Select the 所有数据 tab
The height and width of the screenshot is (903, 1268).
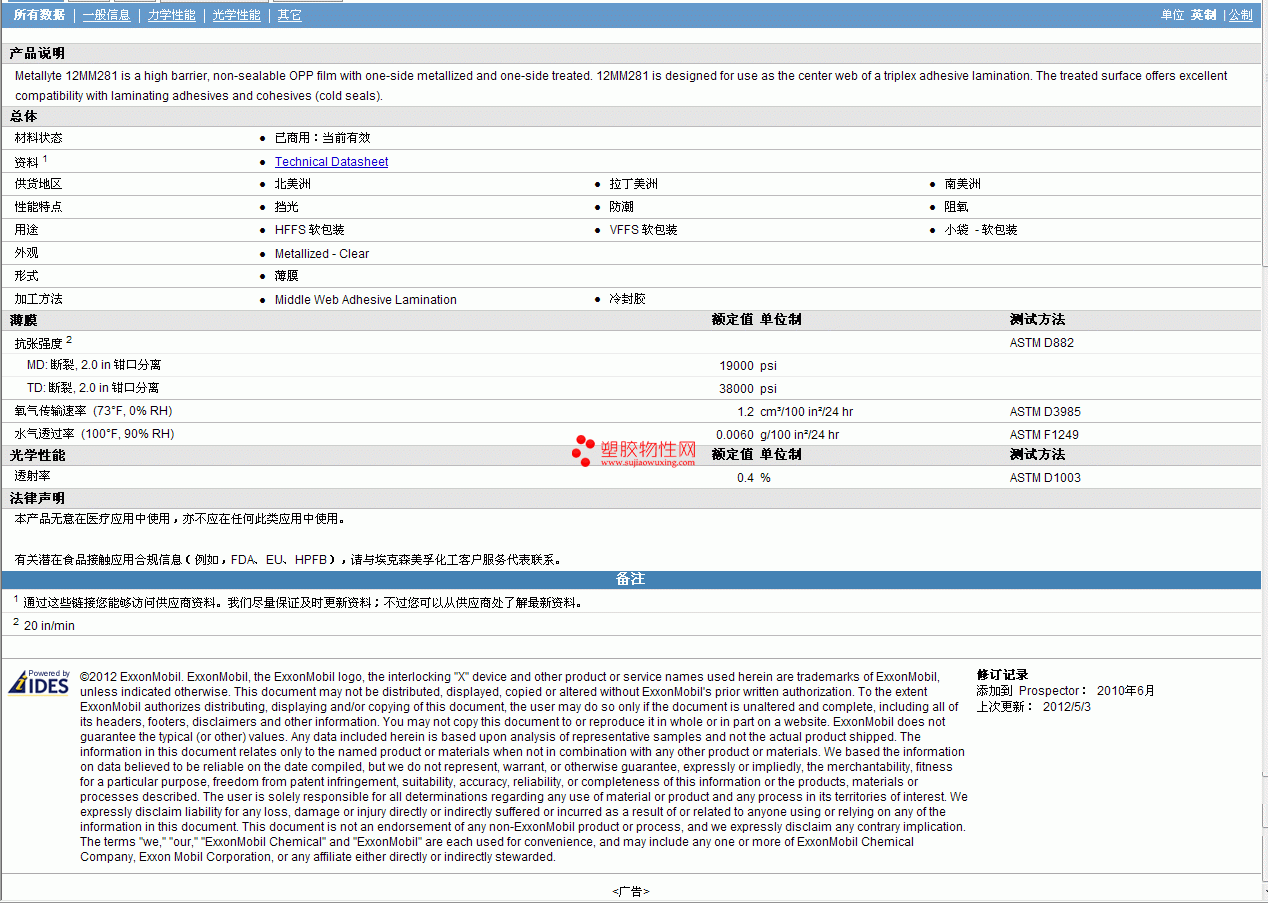pyautogui.click(x=39, y=15)
